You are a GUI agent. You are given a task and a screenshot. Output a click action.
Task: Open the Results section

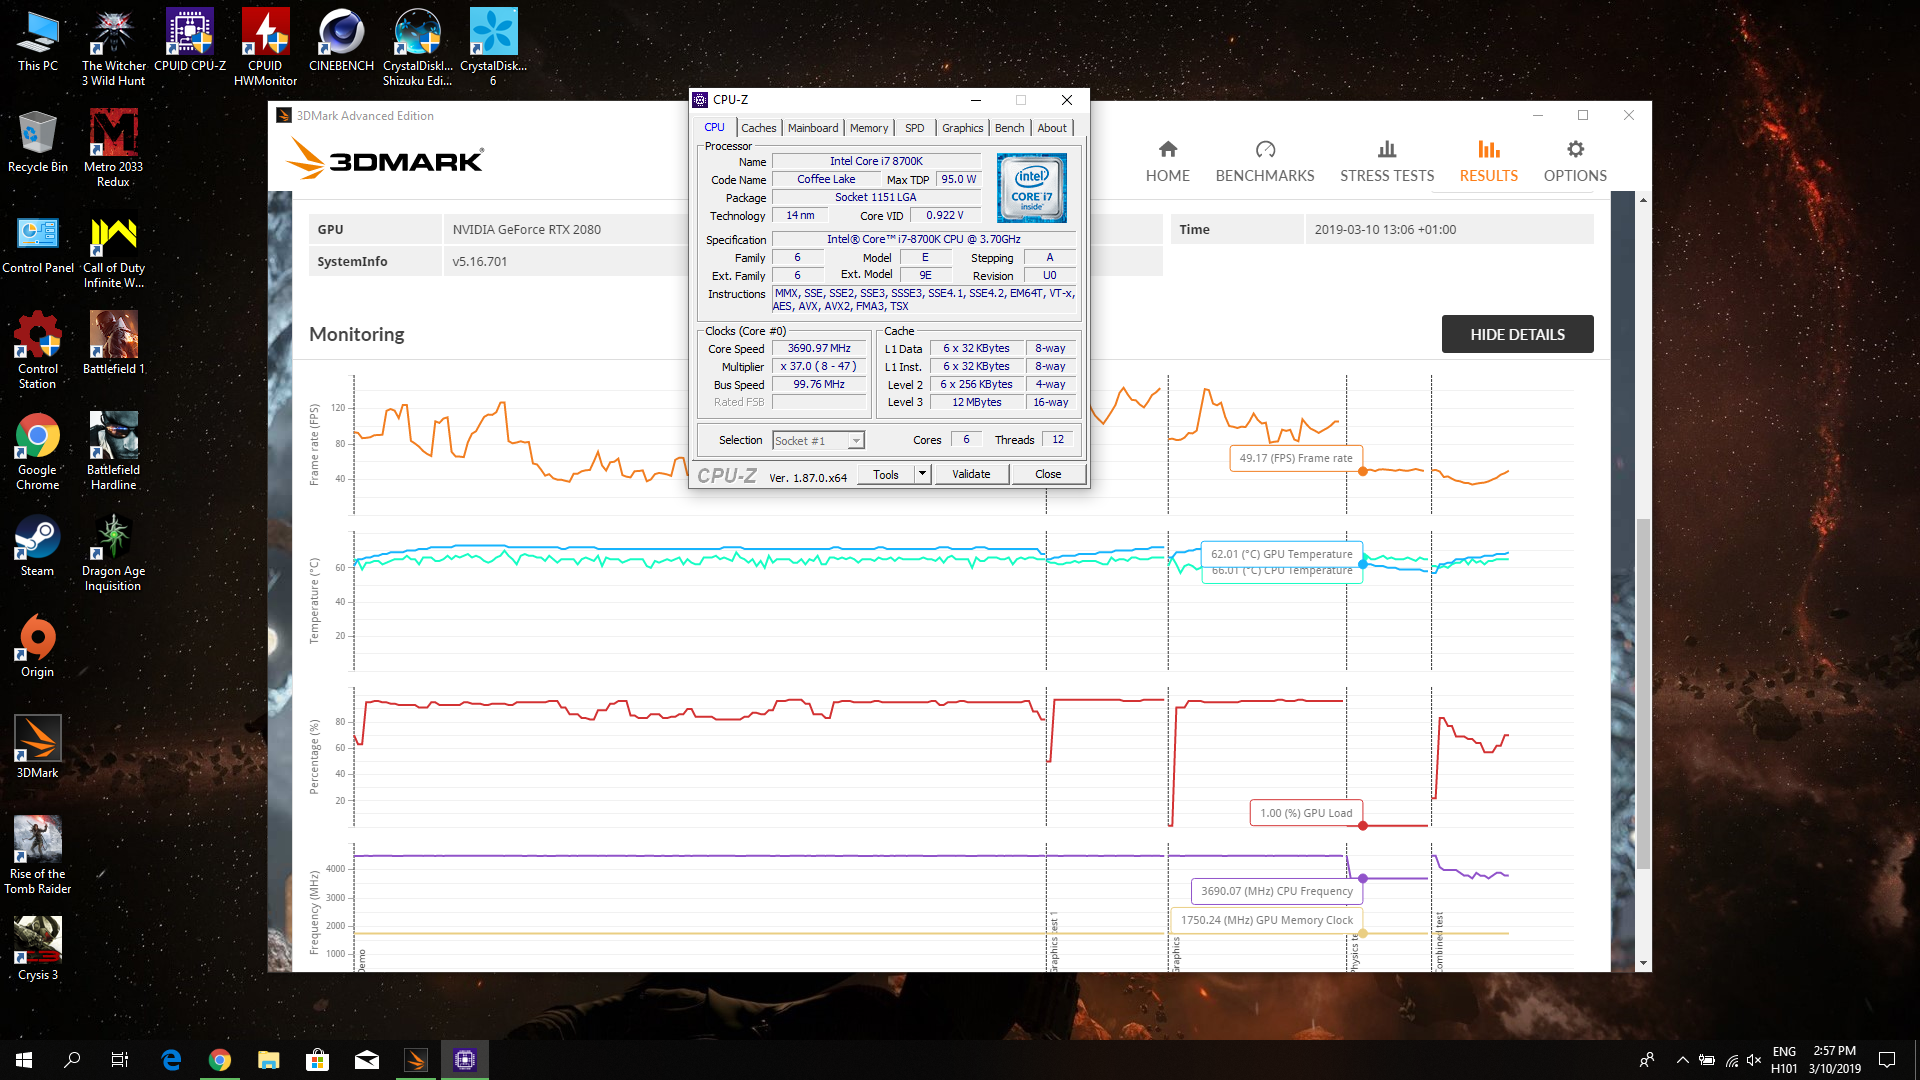1488,161
